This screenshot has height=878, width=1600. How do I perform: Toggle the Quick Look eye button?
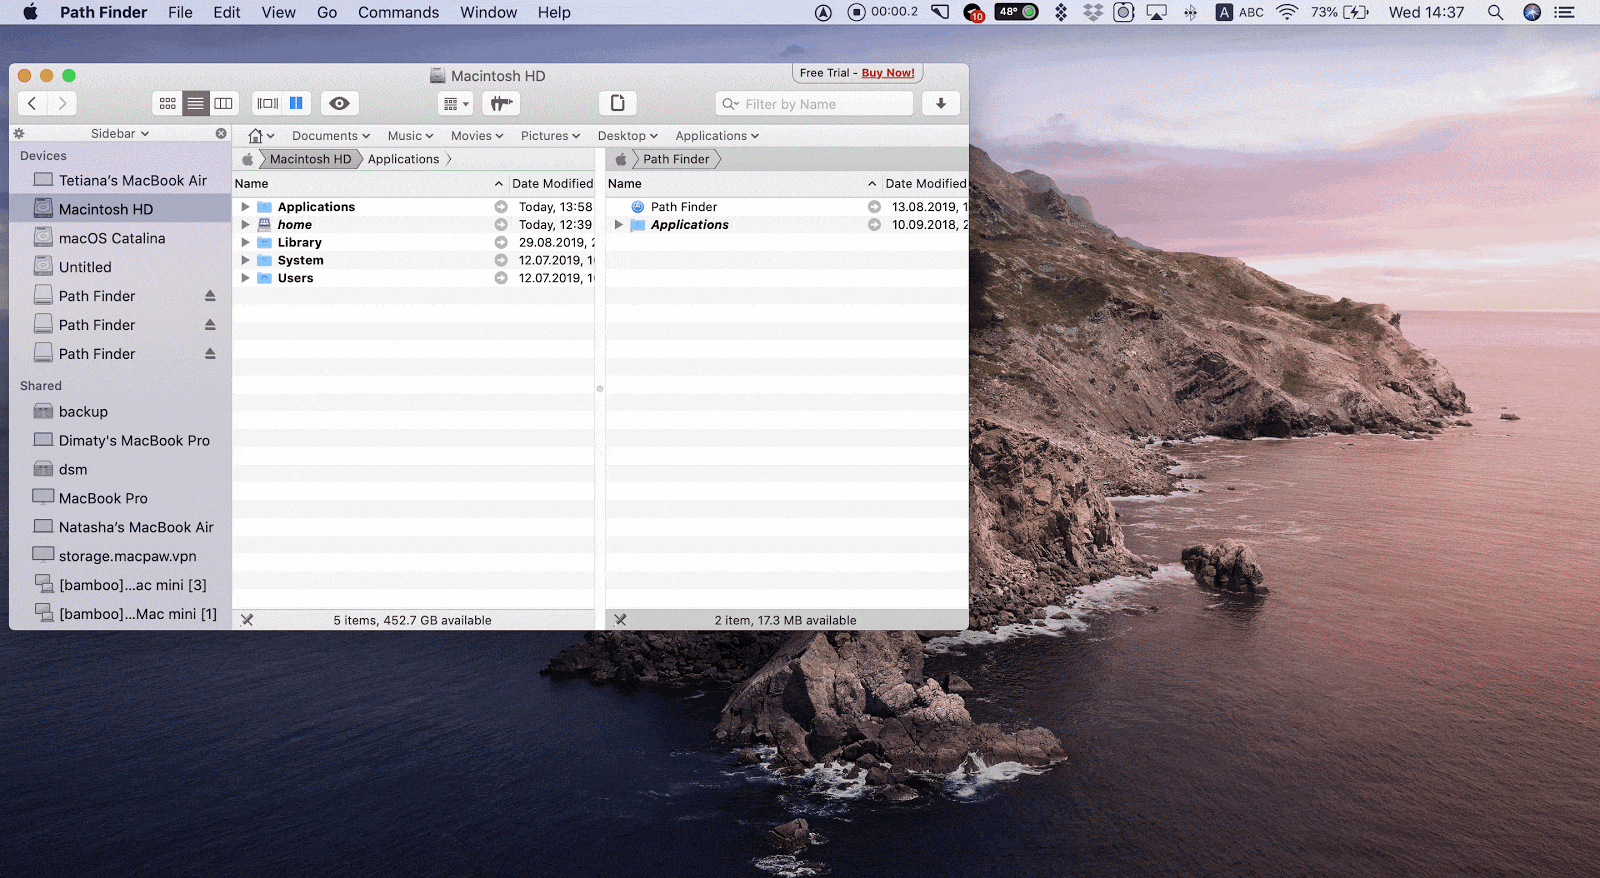tap(340, 103)
